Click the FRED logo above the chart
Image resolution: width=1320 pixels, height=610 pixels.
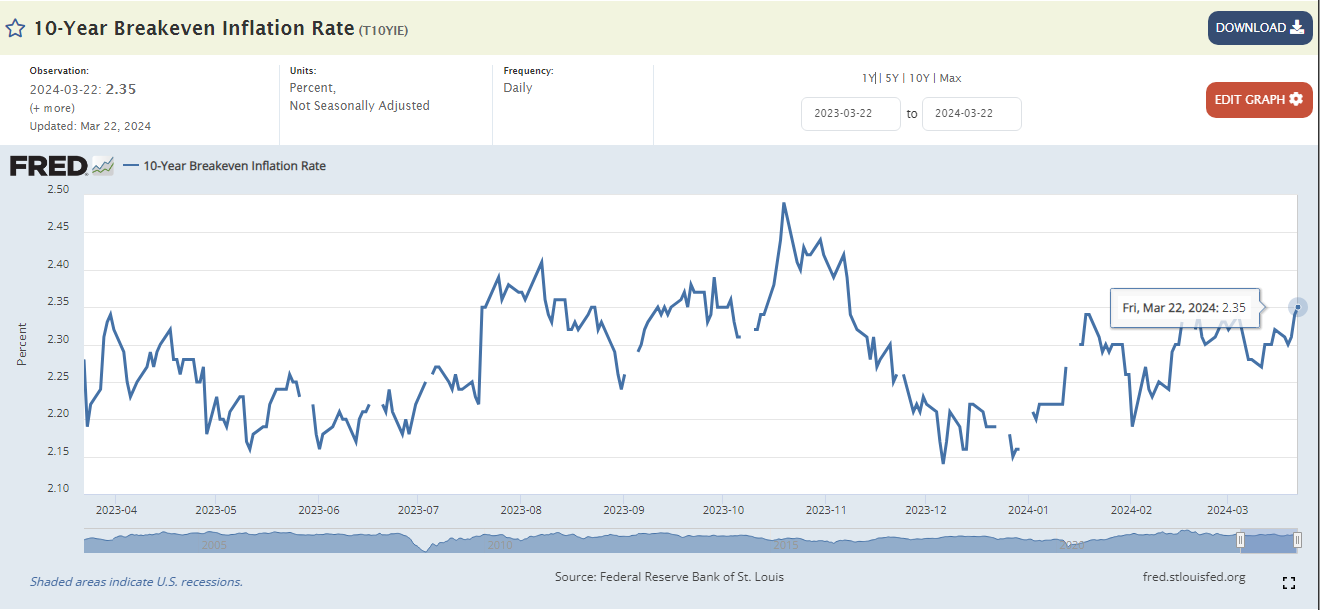[48, 166]
